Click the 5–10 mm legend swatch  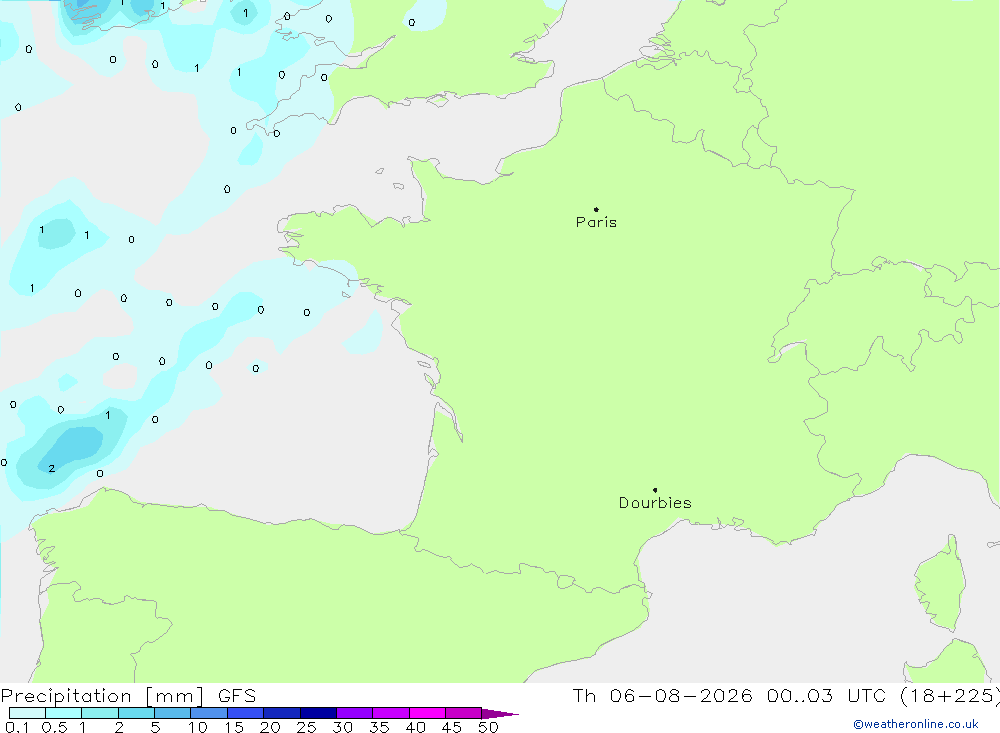172,713
